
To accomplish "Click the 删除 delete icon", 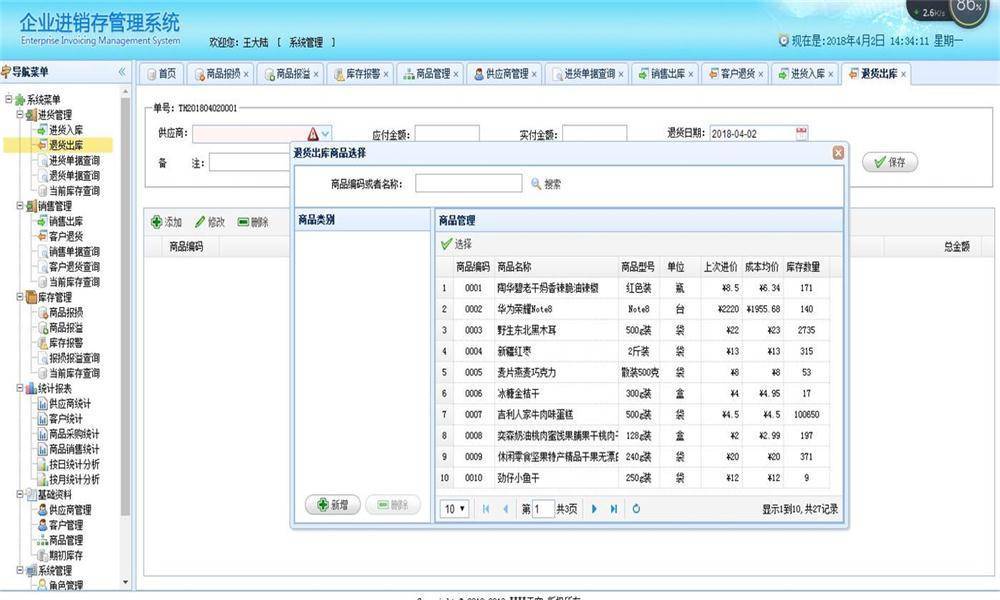I will click(243, 222).
